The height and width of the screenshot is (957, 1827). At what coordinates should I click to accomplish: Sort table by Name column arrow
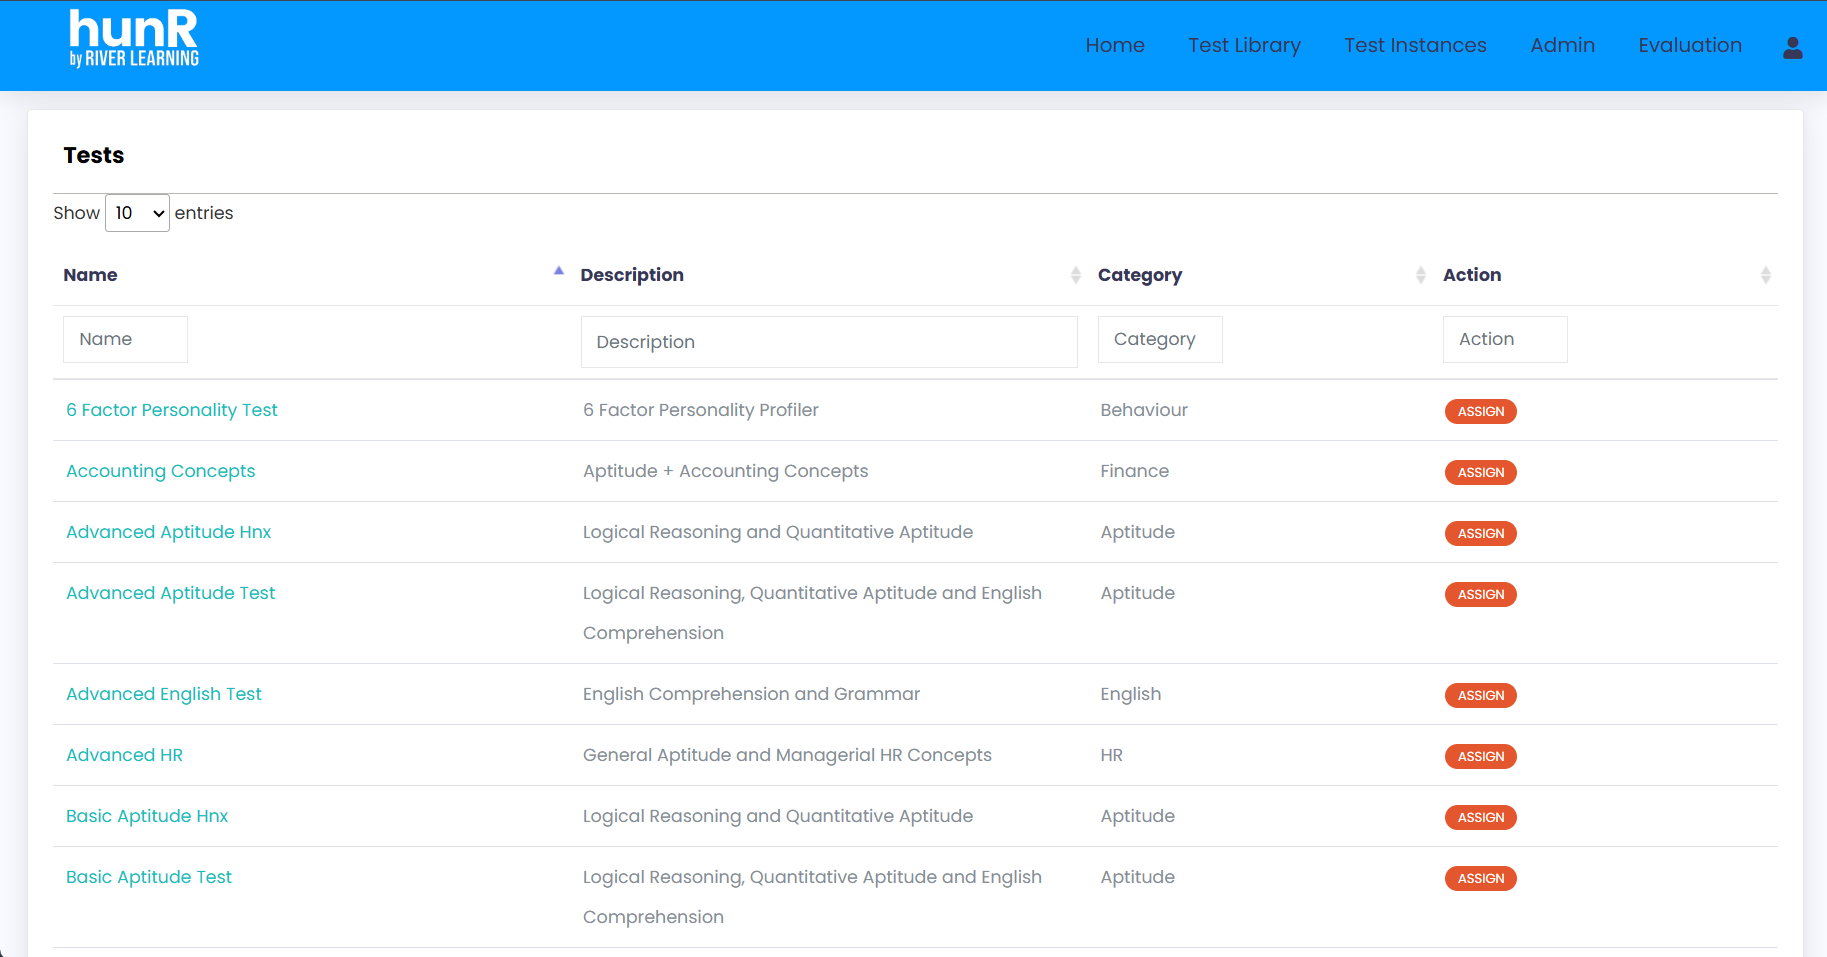point(559,271)
